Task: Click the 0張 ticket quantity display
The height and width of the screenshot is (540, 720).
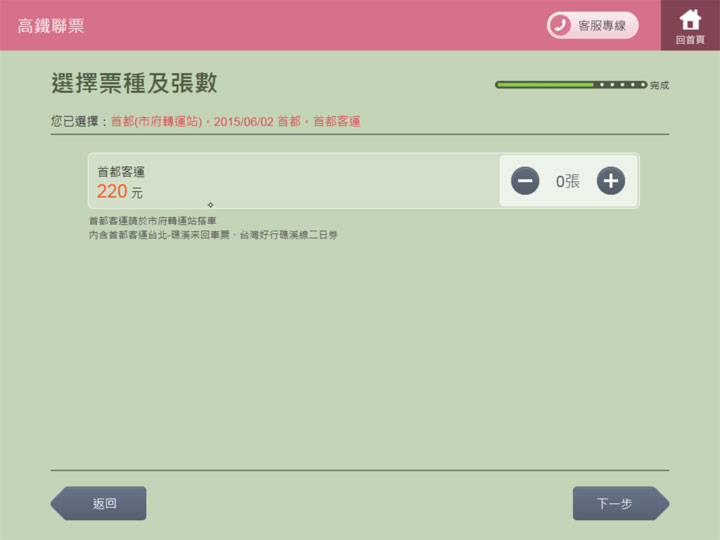Action: [x=567, y=181]
